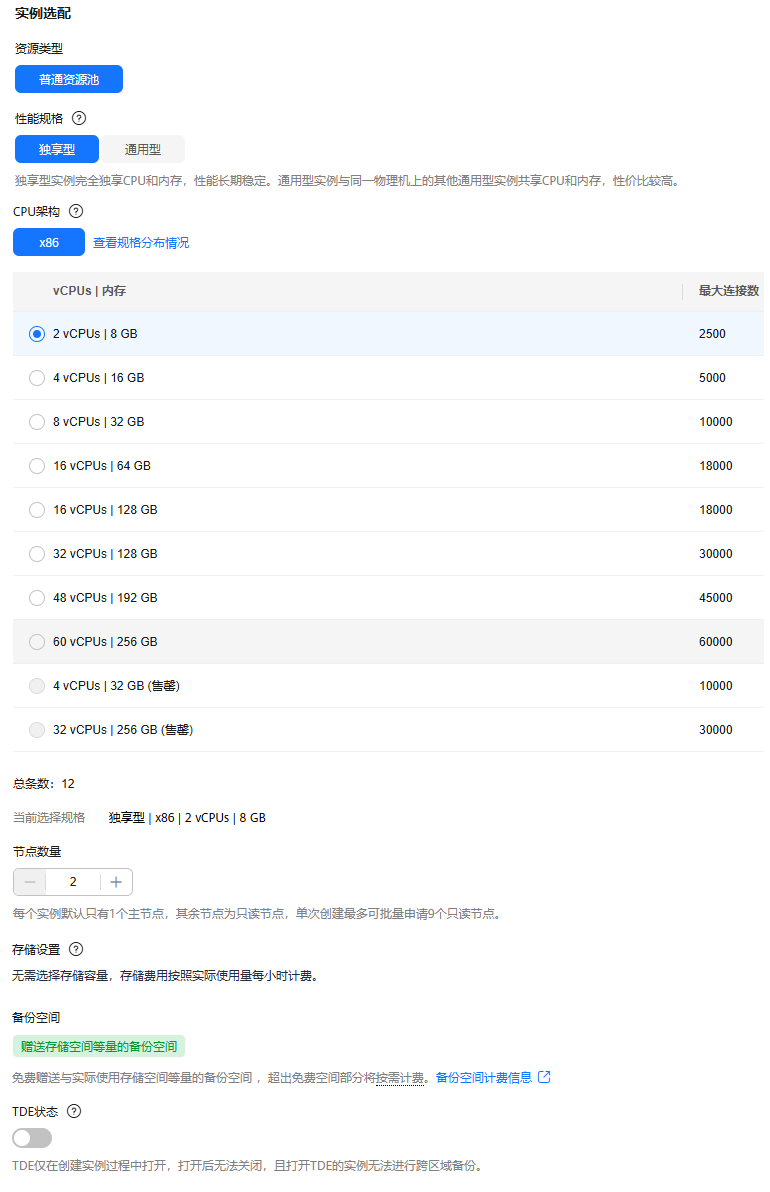Select 独享型 performance spec tab
This screenshot has width=770, height=1192.
(x=57, y=149)
